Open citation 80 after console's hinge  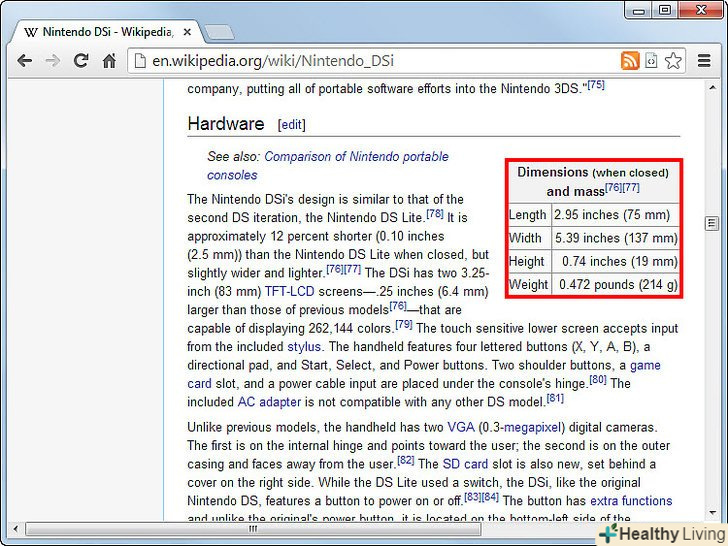(x=598, y=380)
